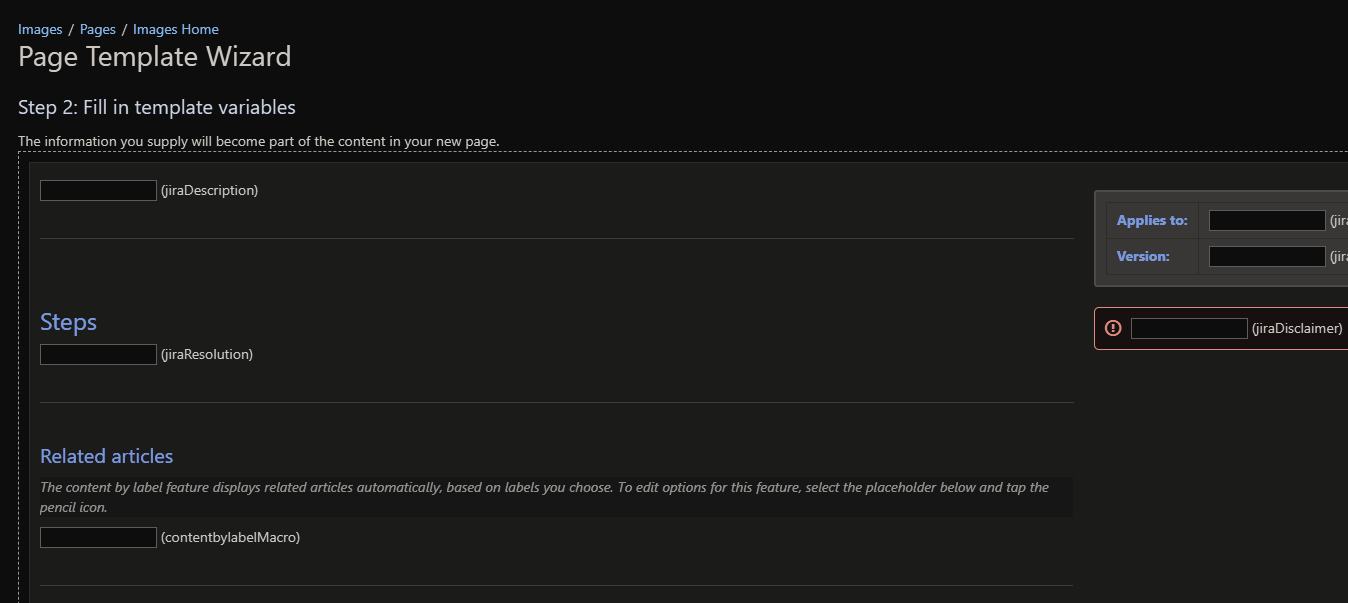
Task: Click the (jiraDescription) variable label
Action: (209, 190)
